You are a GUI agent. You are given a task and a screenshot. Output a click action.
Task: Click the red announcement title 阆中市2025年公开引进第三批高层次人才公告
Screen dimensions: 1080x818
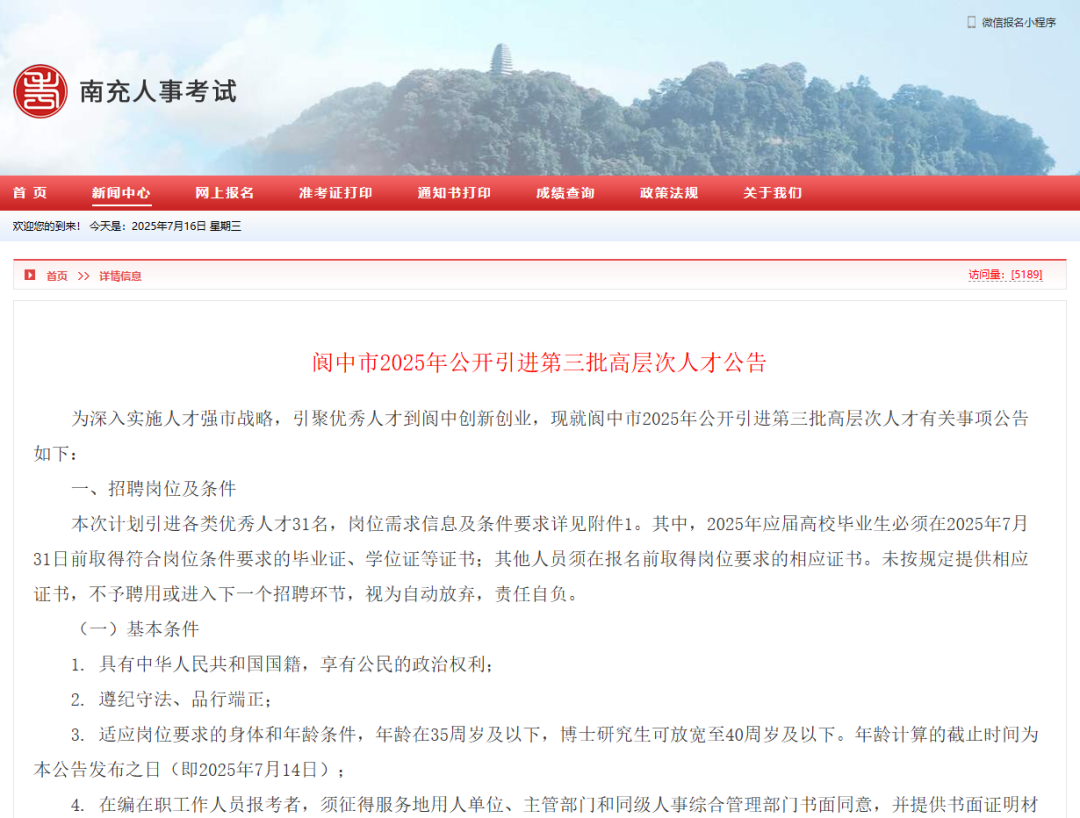tap(539, 363)
